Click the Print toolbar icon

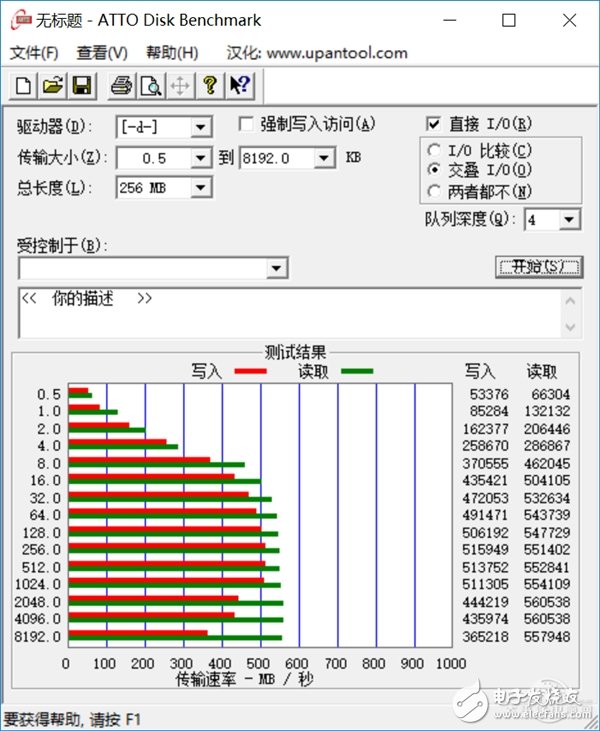coord(121,86)
